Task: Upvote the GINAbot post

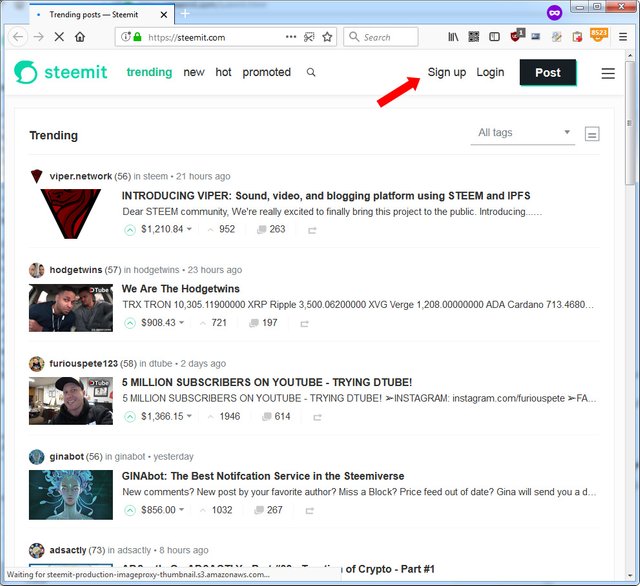Action: [x=130, y=511]
